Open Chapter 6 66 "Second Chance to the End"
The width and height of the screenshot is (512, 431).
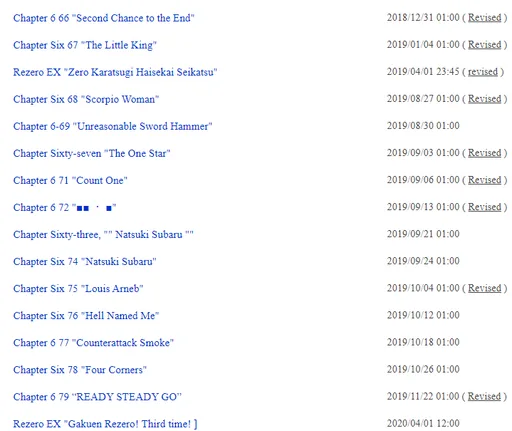pyautogui.click(x=104, y=18)
